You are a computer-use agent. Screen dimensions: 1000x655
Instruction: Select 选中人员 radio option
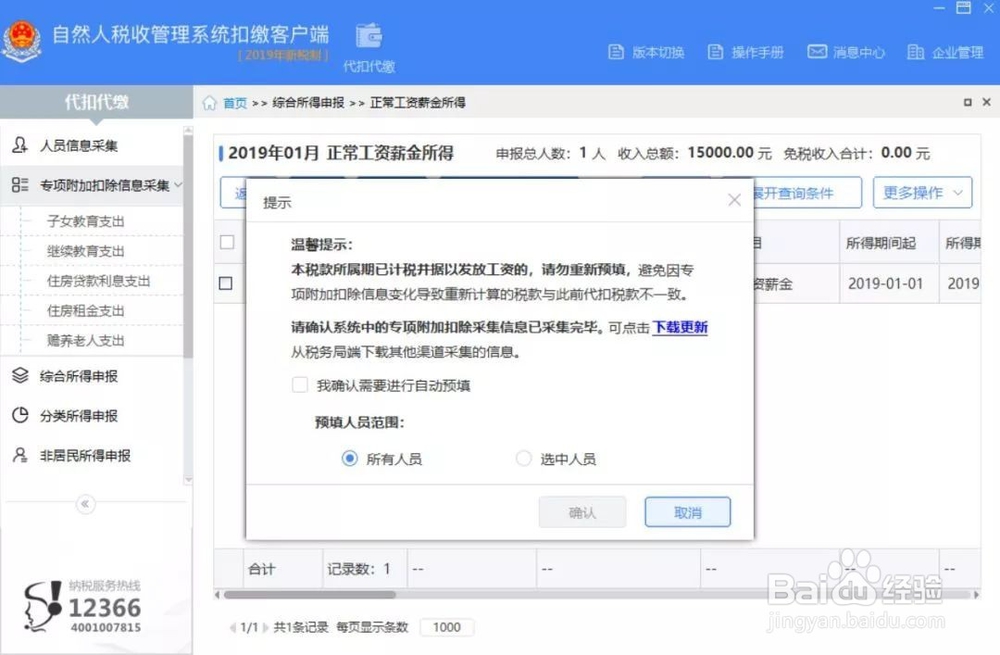pyautogui.click(x=524, y=459)
